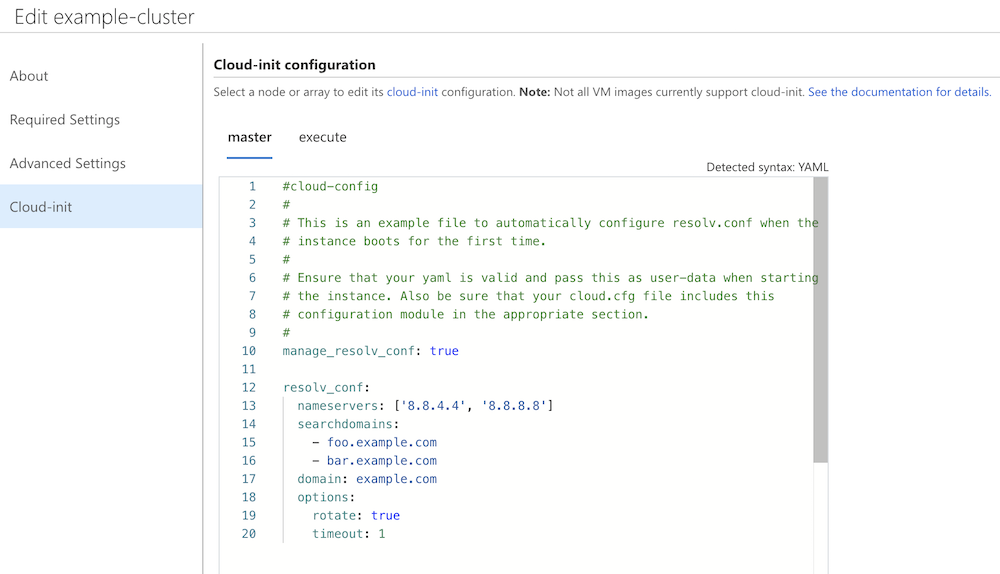Open Advanced Settings section
1000x574 pixels.
click(x=68, y=163)
